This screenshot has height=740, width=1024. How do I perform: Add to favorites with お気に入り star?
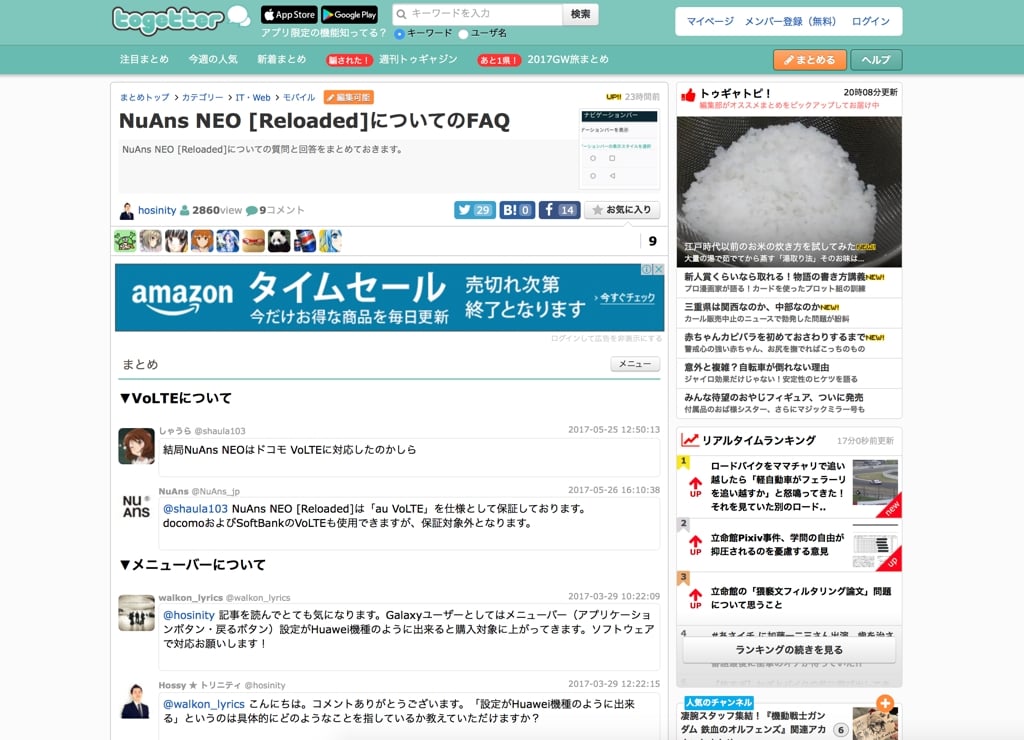[622, 210]
